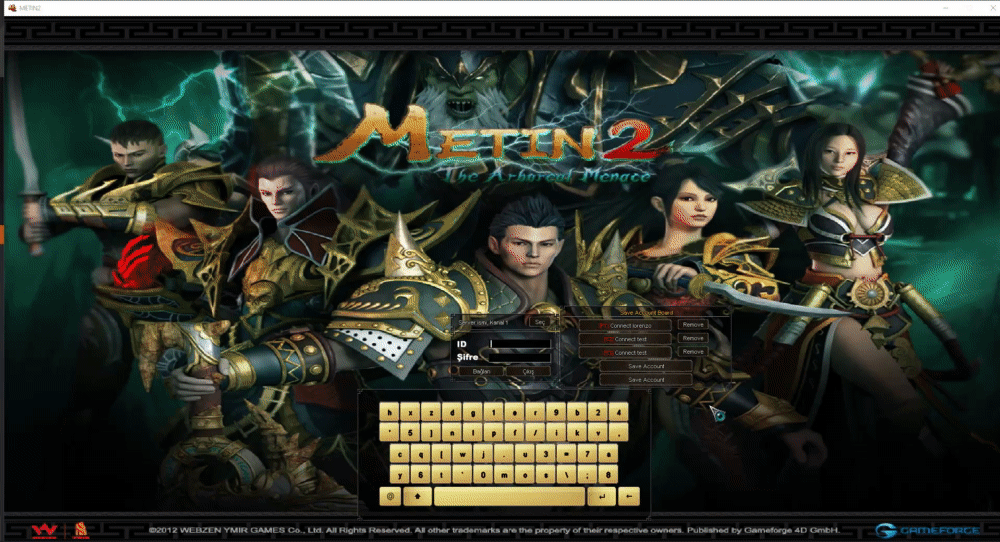Click the backslash key on virtual keyboard
The height and width of the screenshot is (542, 1000).
click(566, 474)
